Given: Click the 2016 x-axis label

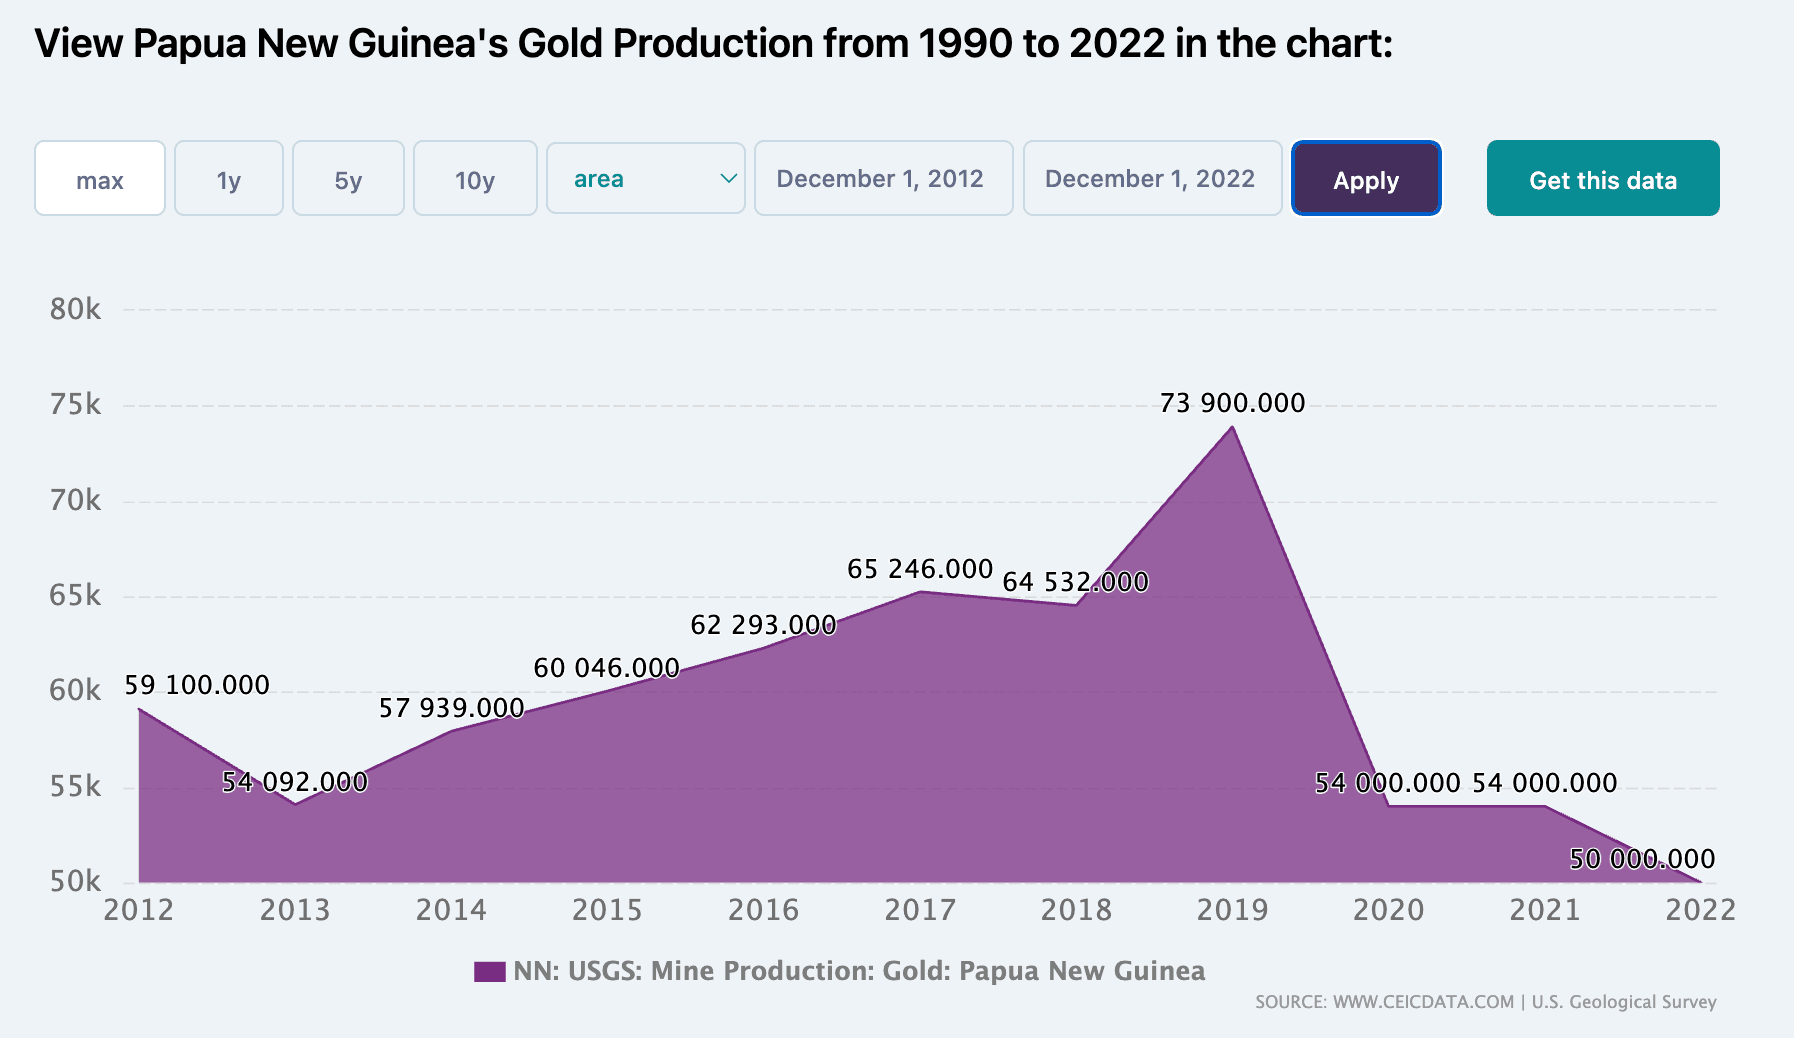Looking at the screenshot, I should tap(763, 910).
